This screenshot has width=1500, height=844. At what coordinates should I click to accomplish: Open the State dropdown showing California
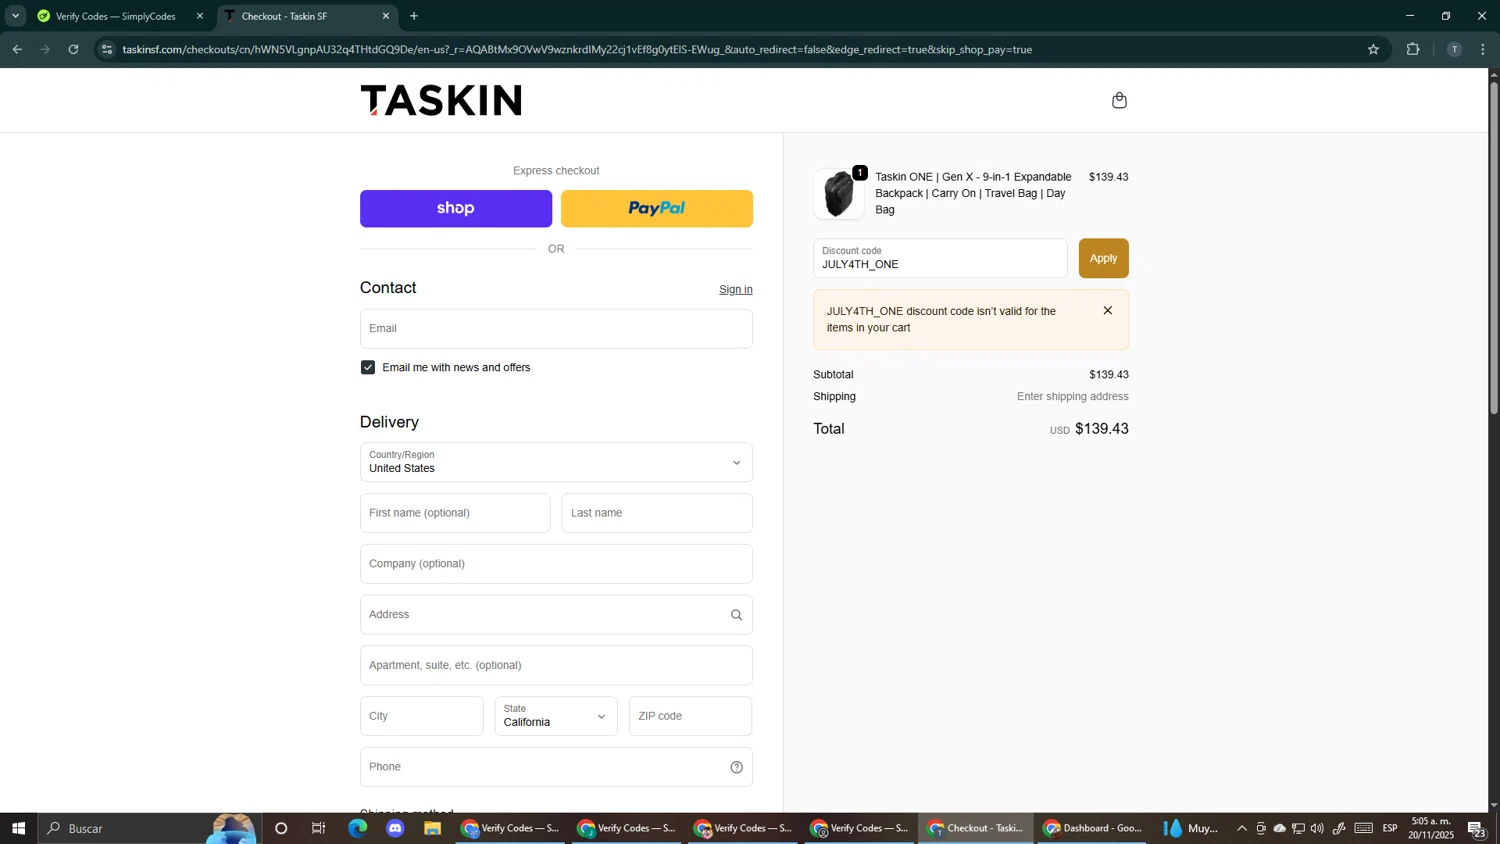pos(556,716)
